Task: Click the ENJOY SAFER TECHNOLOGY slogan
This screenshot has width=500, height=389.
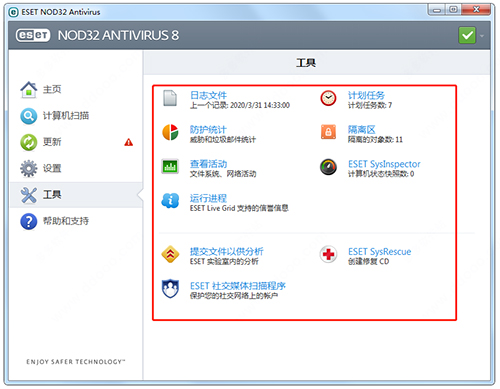Action: click(x=76, y=362)
